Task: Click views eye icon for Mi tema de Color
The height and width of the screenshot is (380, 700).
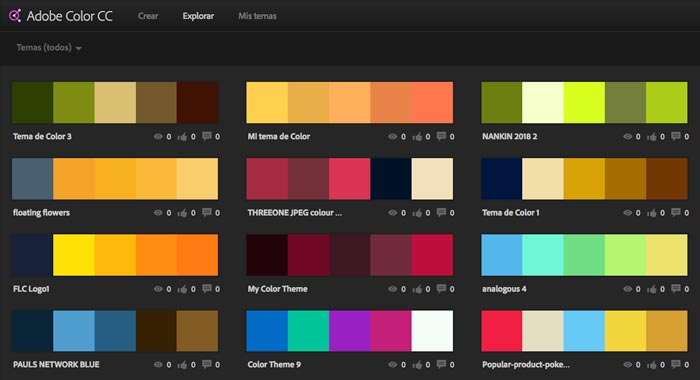Action: [392, 137]
